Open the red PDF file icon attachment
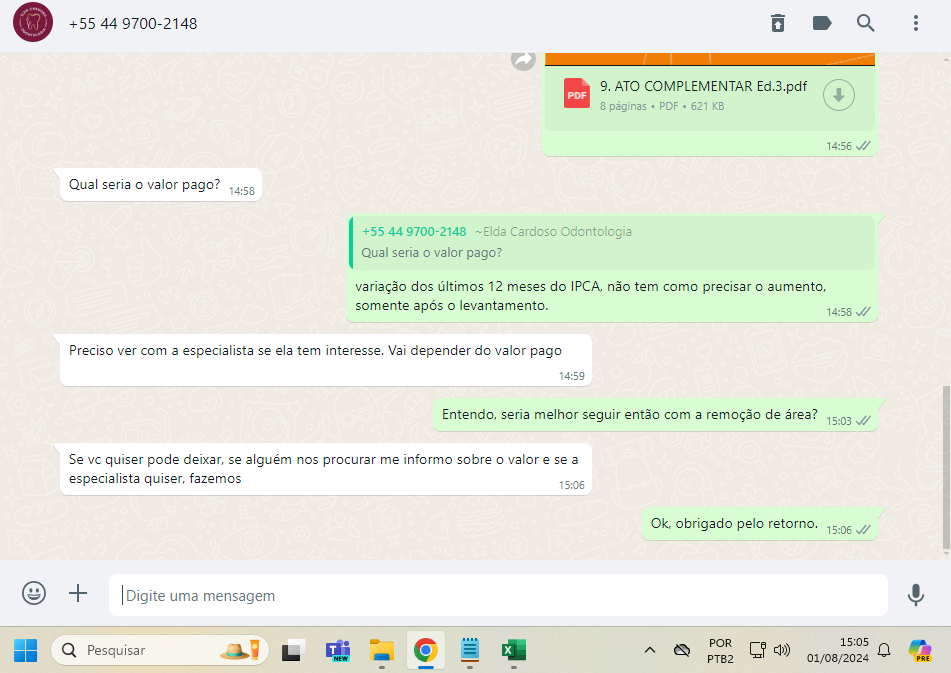The height and width of the screenshot is (673, 951). (x=577, y=94)
